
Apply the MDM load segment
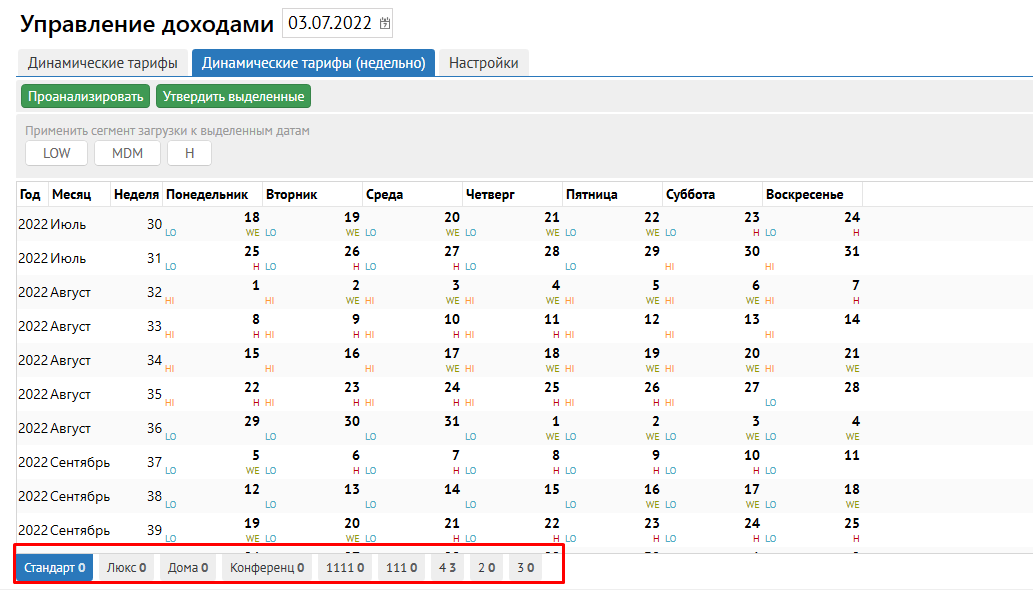pos(127,153)
